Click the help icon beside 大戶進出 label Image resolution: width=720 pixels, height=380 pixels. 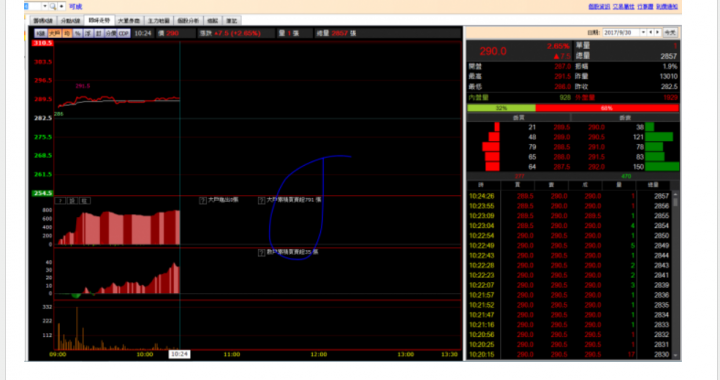click(x=202, y=201)
